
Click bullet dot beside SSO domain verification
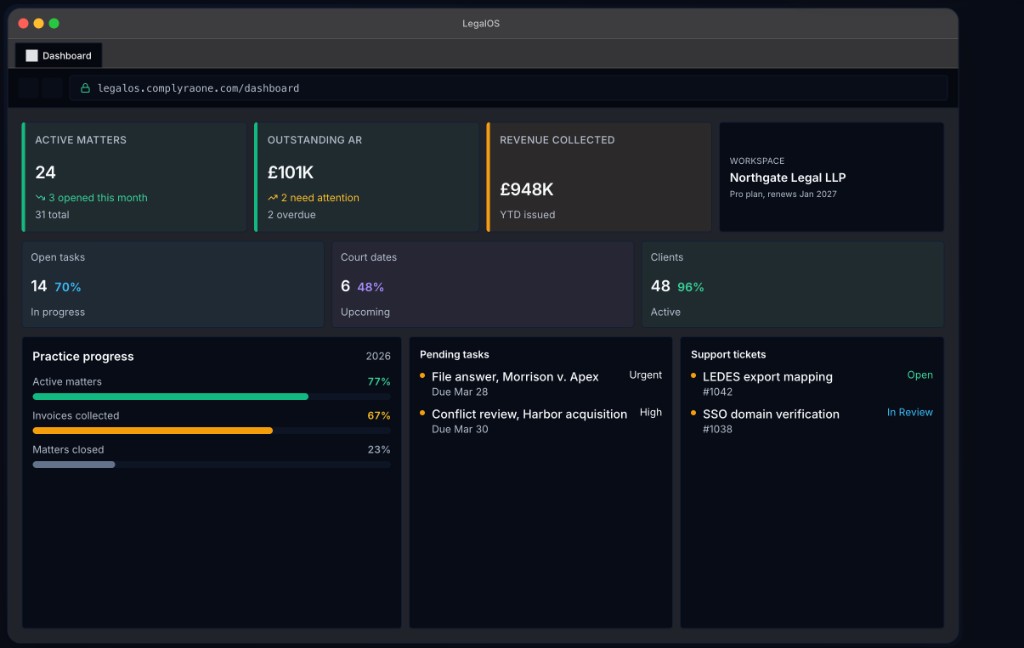pyautogui.click(x=694, y=413)
